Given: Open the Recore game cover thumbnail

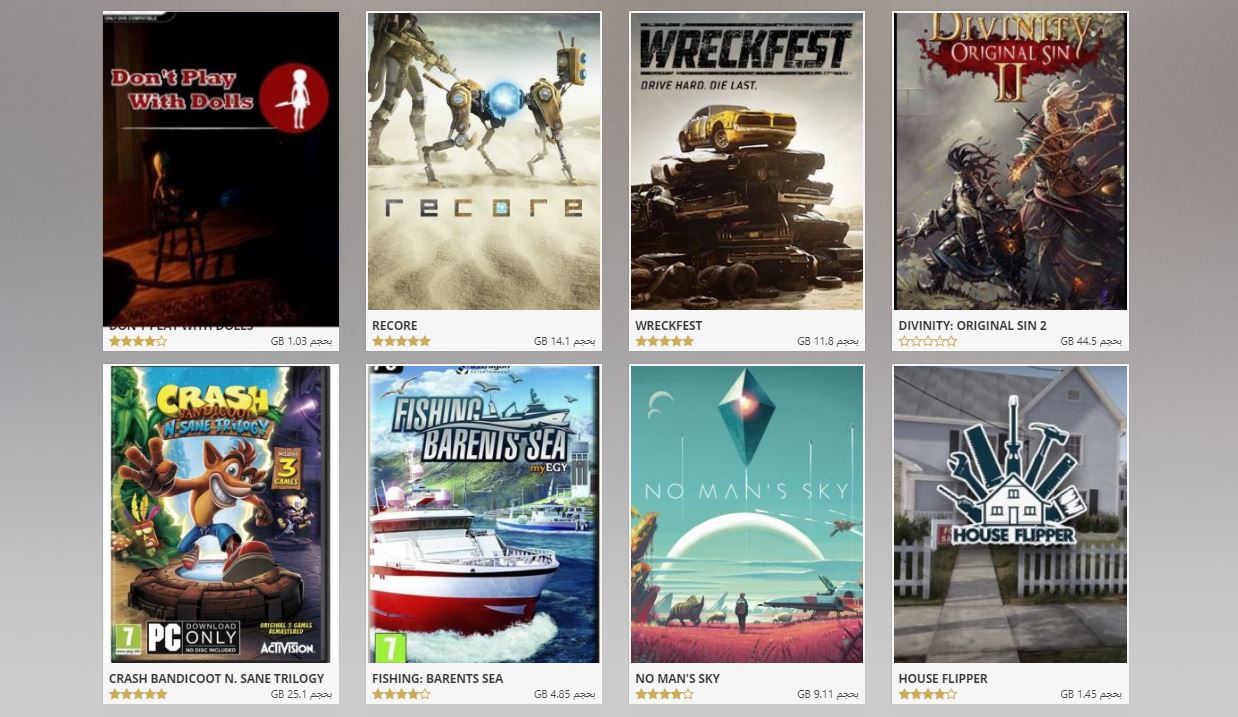Looking at the screenshot, I should coord(484,161).
